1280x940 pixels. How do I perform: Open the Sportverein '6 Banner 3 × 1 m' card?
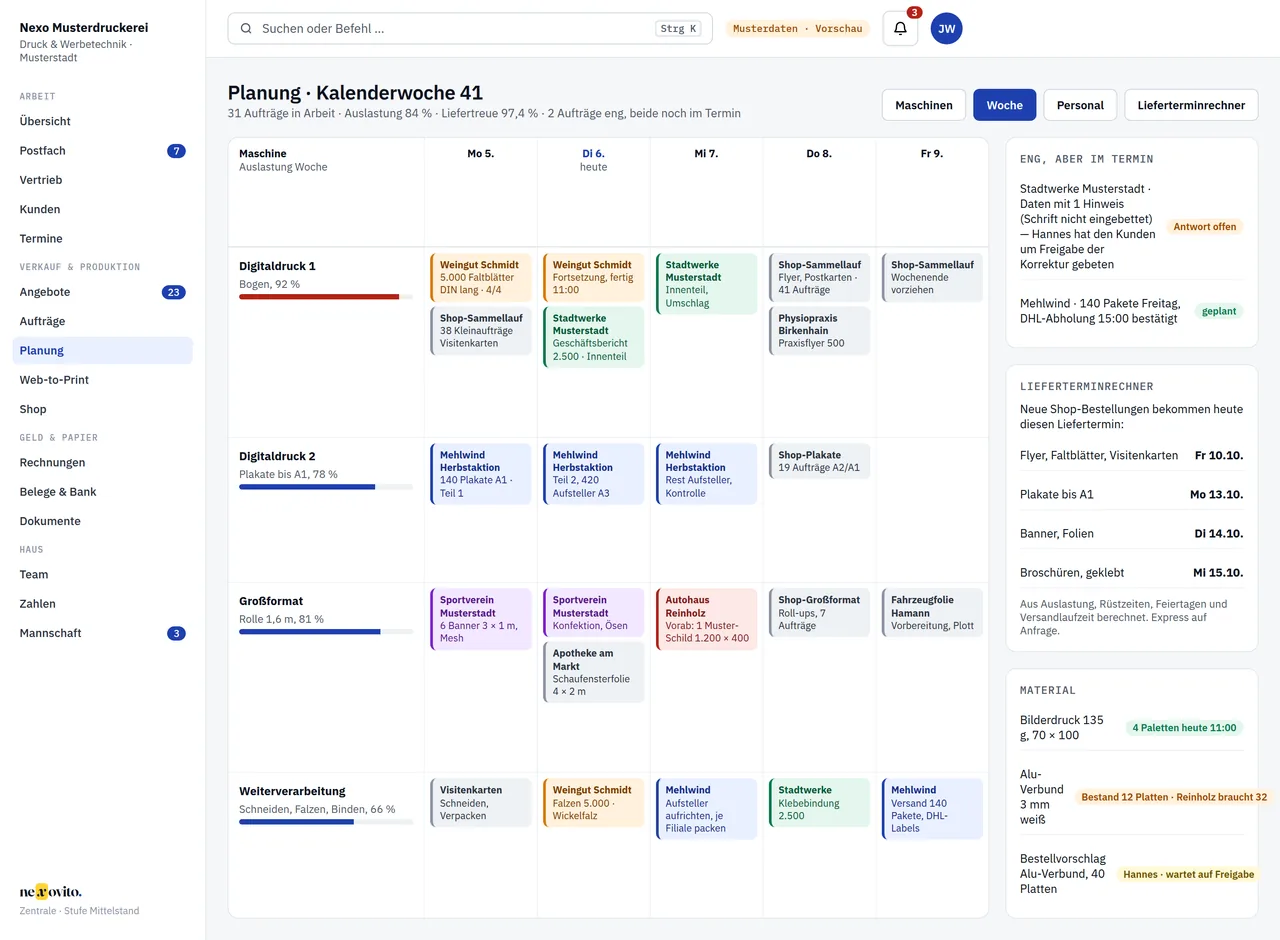pos(481,619)
